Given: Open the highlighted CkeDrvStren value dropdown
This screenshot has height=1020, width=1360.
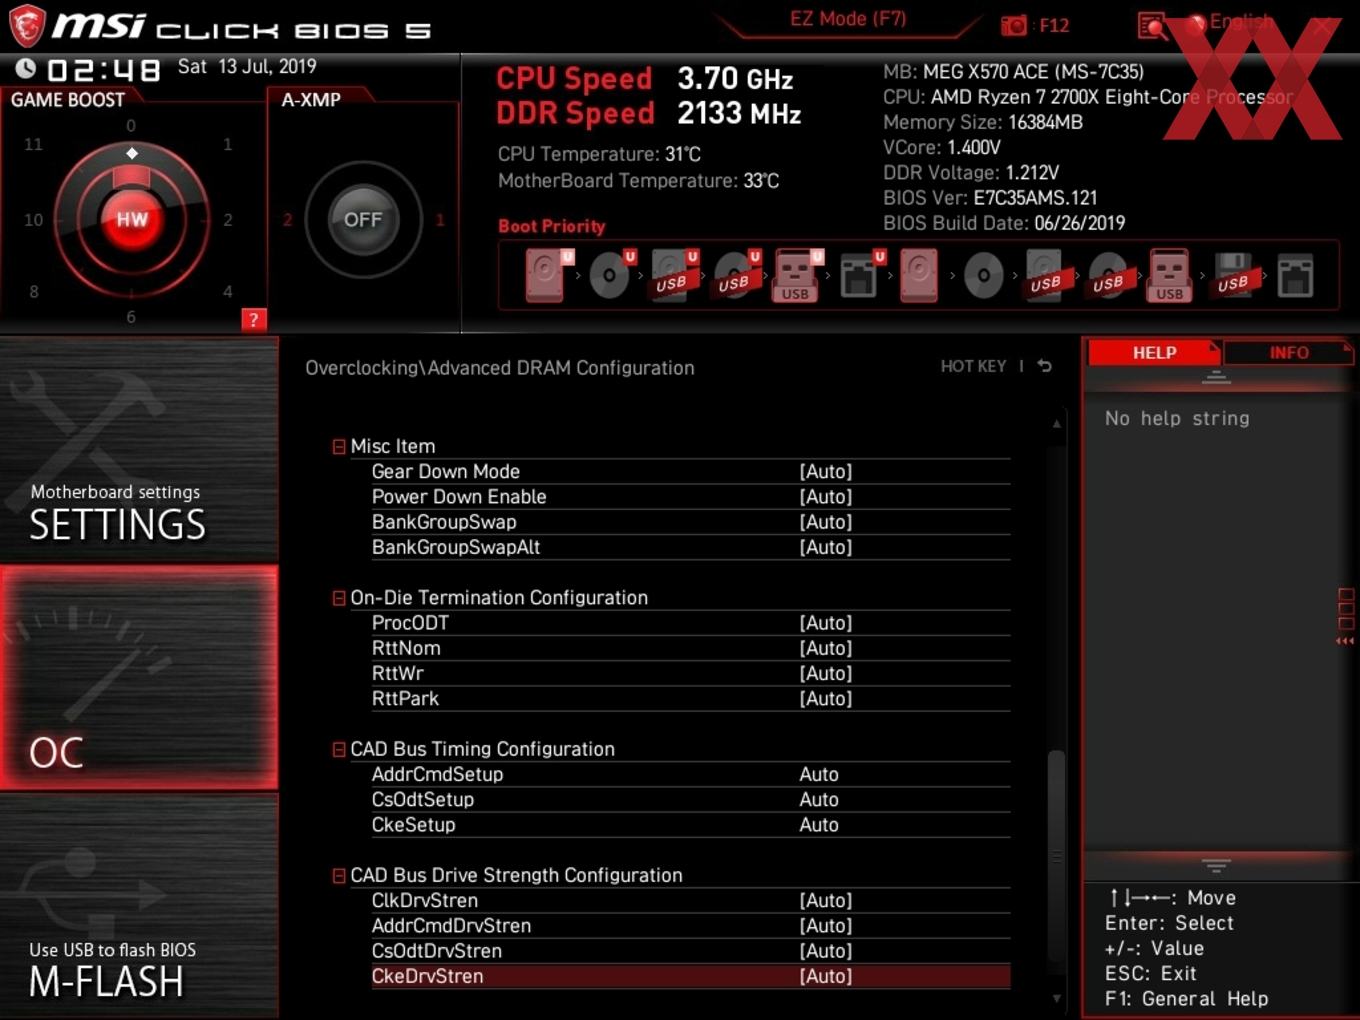Looking at the screenshot, I should (826, 976).
